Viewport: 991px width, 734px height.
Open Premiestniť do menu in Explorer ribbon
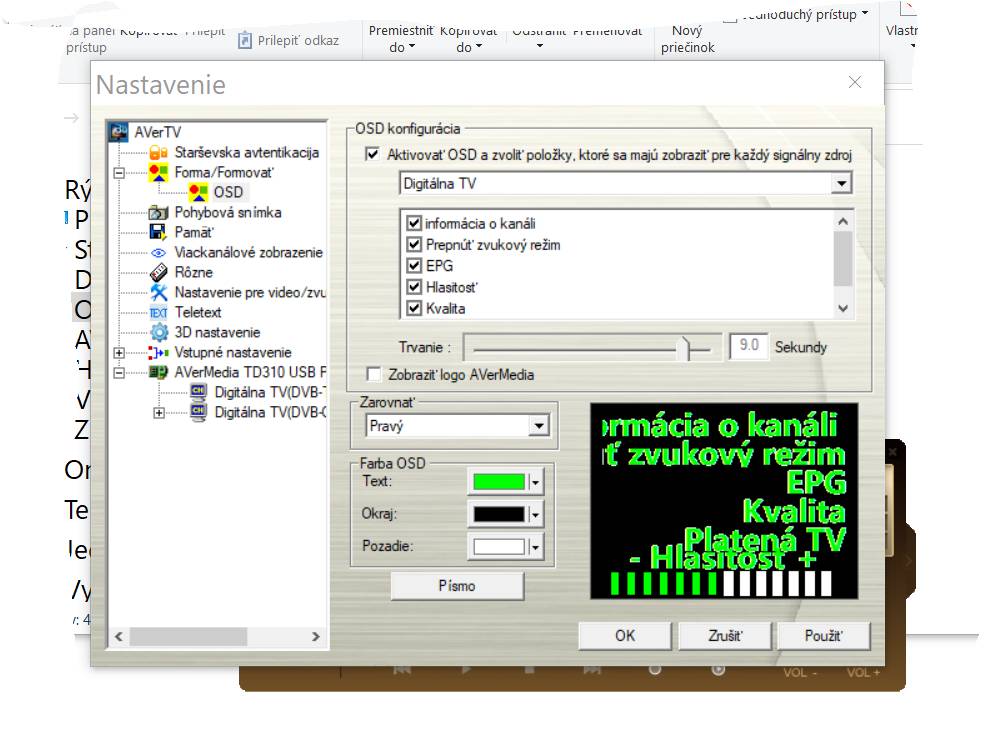[401, 39]
